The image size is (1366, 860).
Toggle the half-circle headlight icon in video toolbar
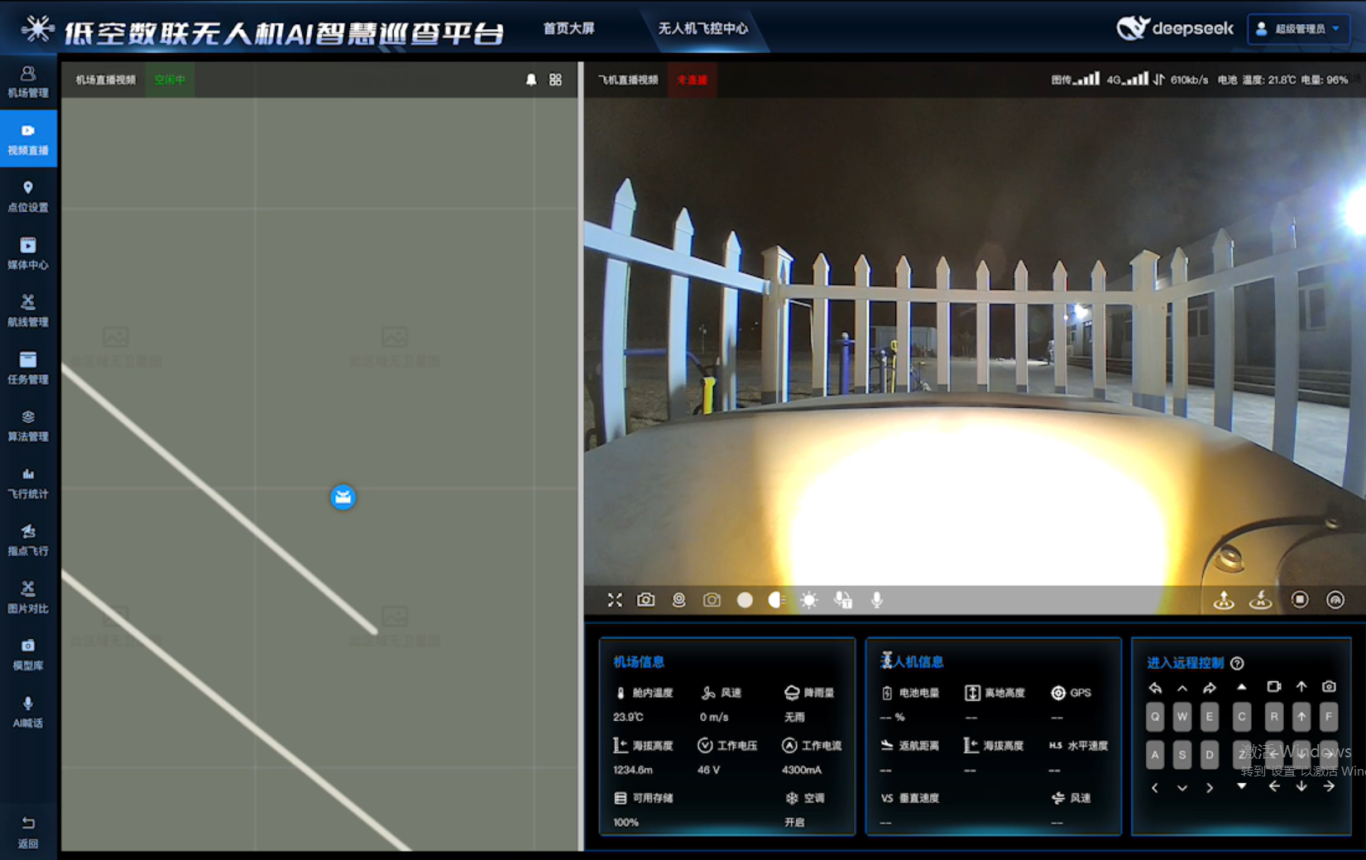pyautogui.click(x=776, y=600)
